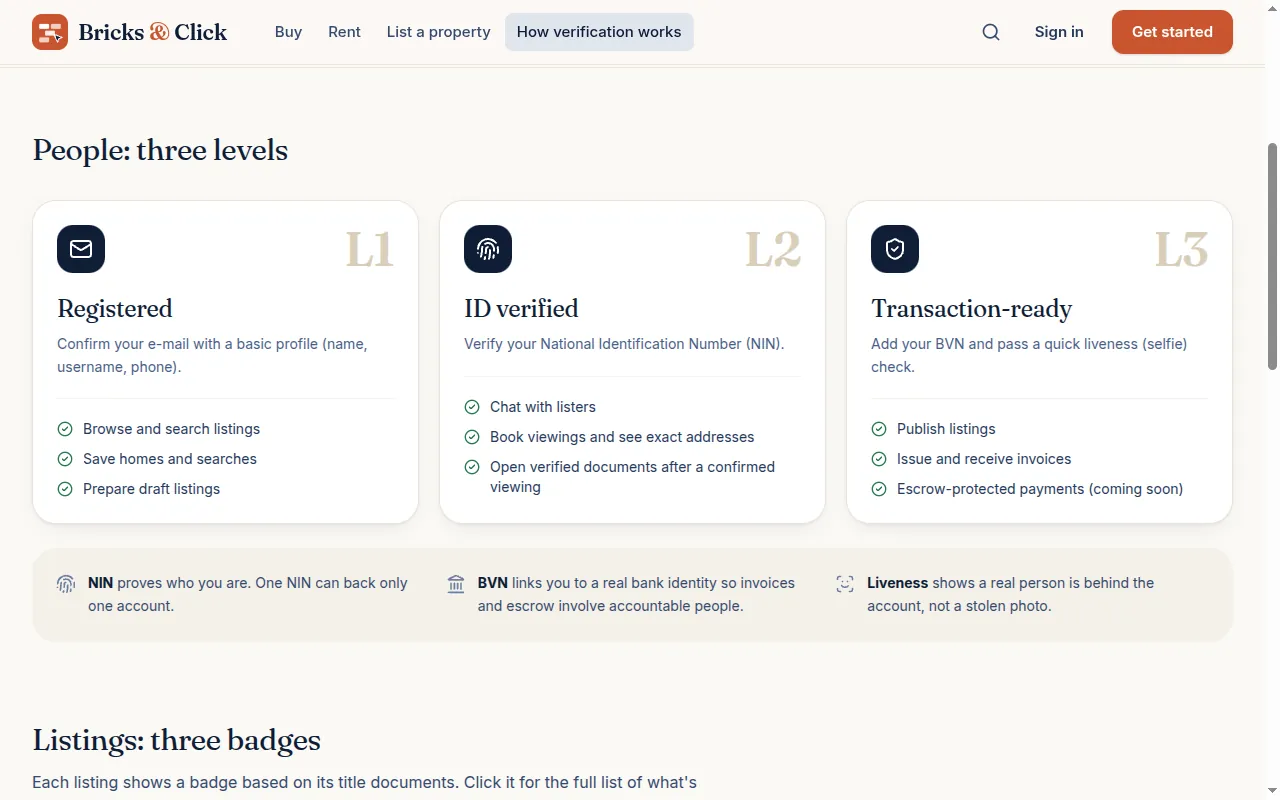Click 'Browse and search listings' text
This screenshot has height=800, width=1280.
[171, 429]
